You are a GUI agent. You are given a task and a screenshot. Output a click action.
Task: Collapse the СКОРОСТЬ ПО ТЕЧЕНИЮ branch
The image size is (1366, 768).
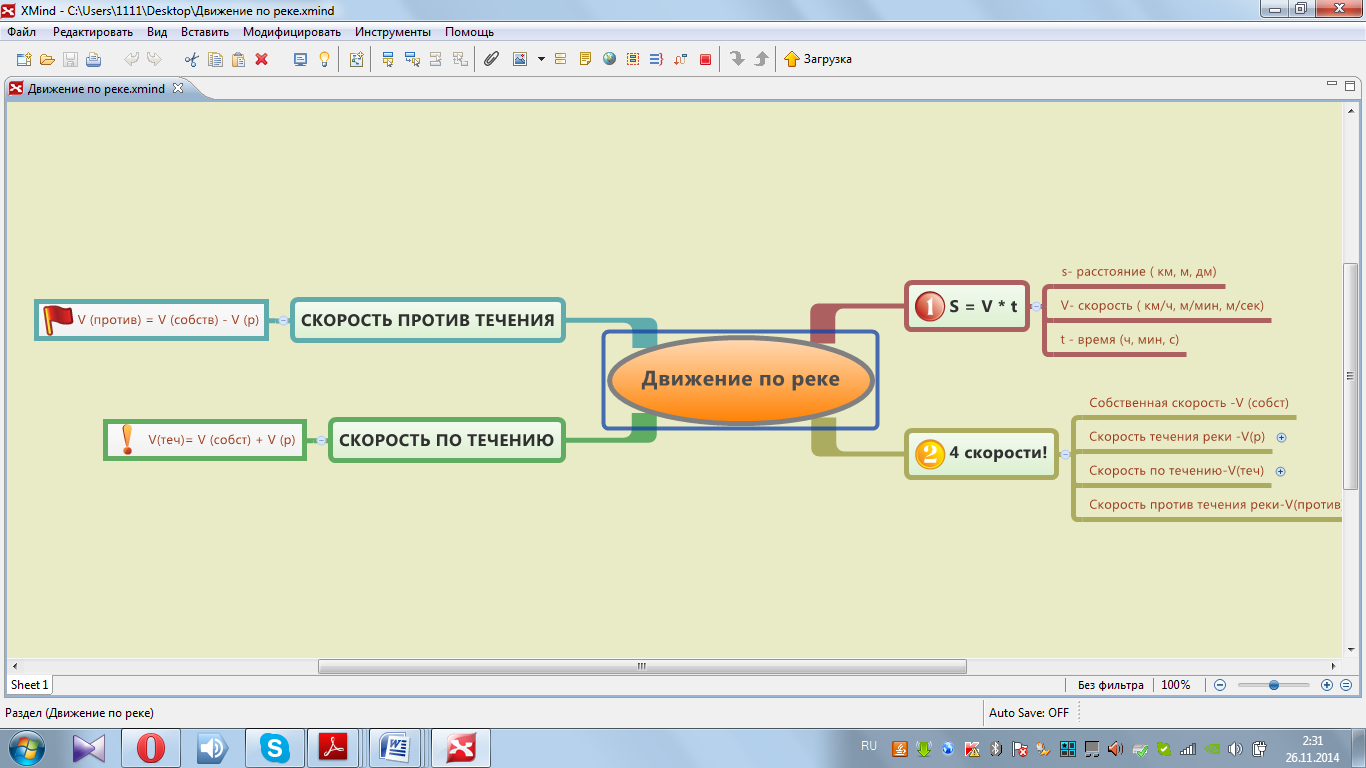click(321, 440)
